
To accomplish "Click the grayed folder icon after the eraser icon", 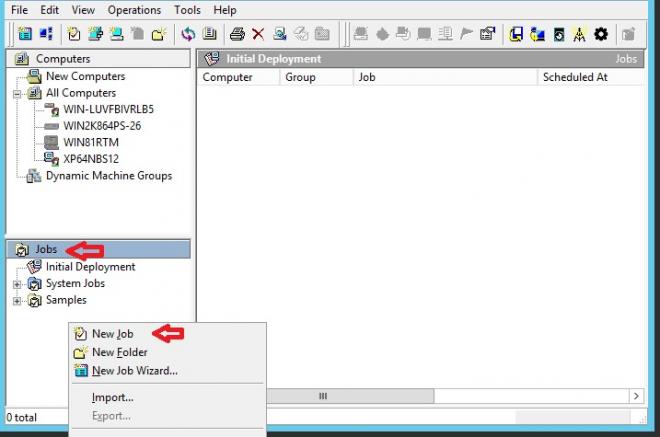I will click(322, 34).
